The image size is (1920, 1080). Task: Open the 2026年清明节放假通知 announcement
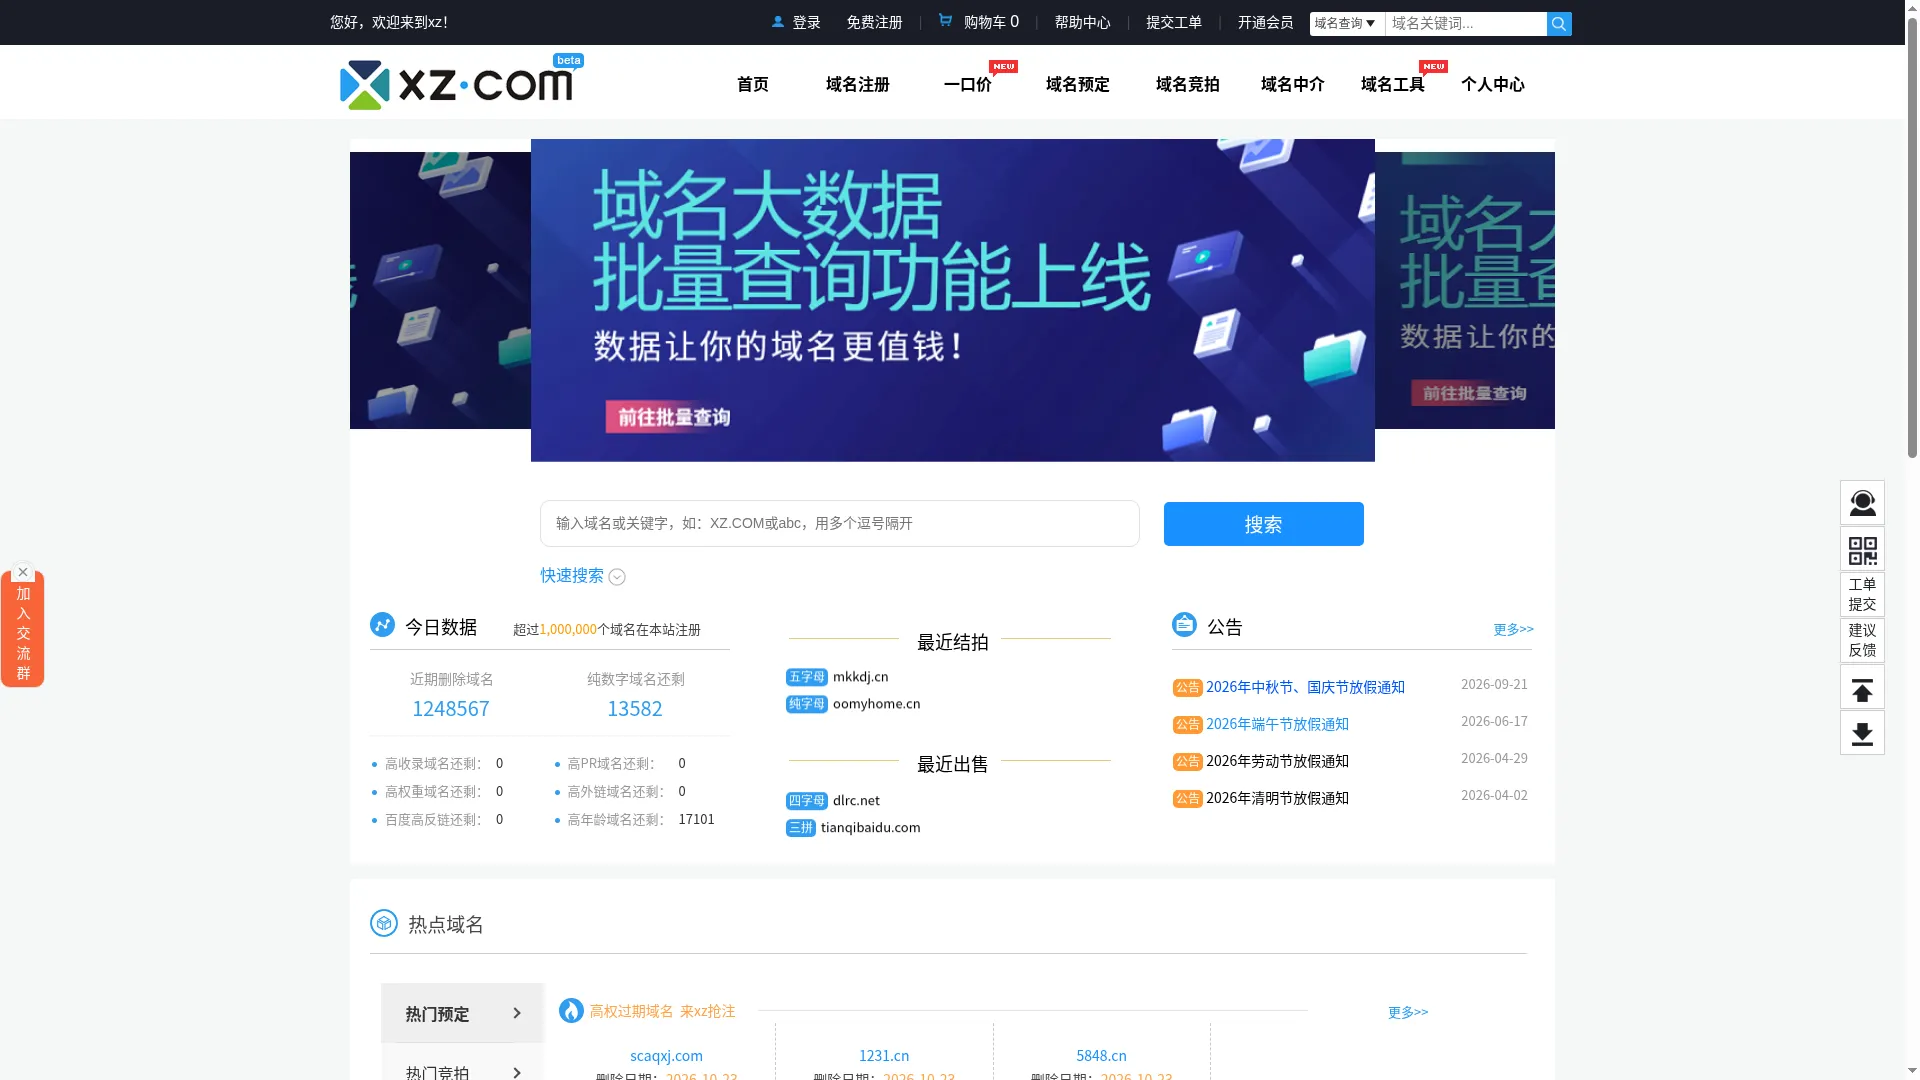pyautogui.click(x=1277, y=798)
